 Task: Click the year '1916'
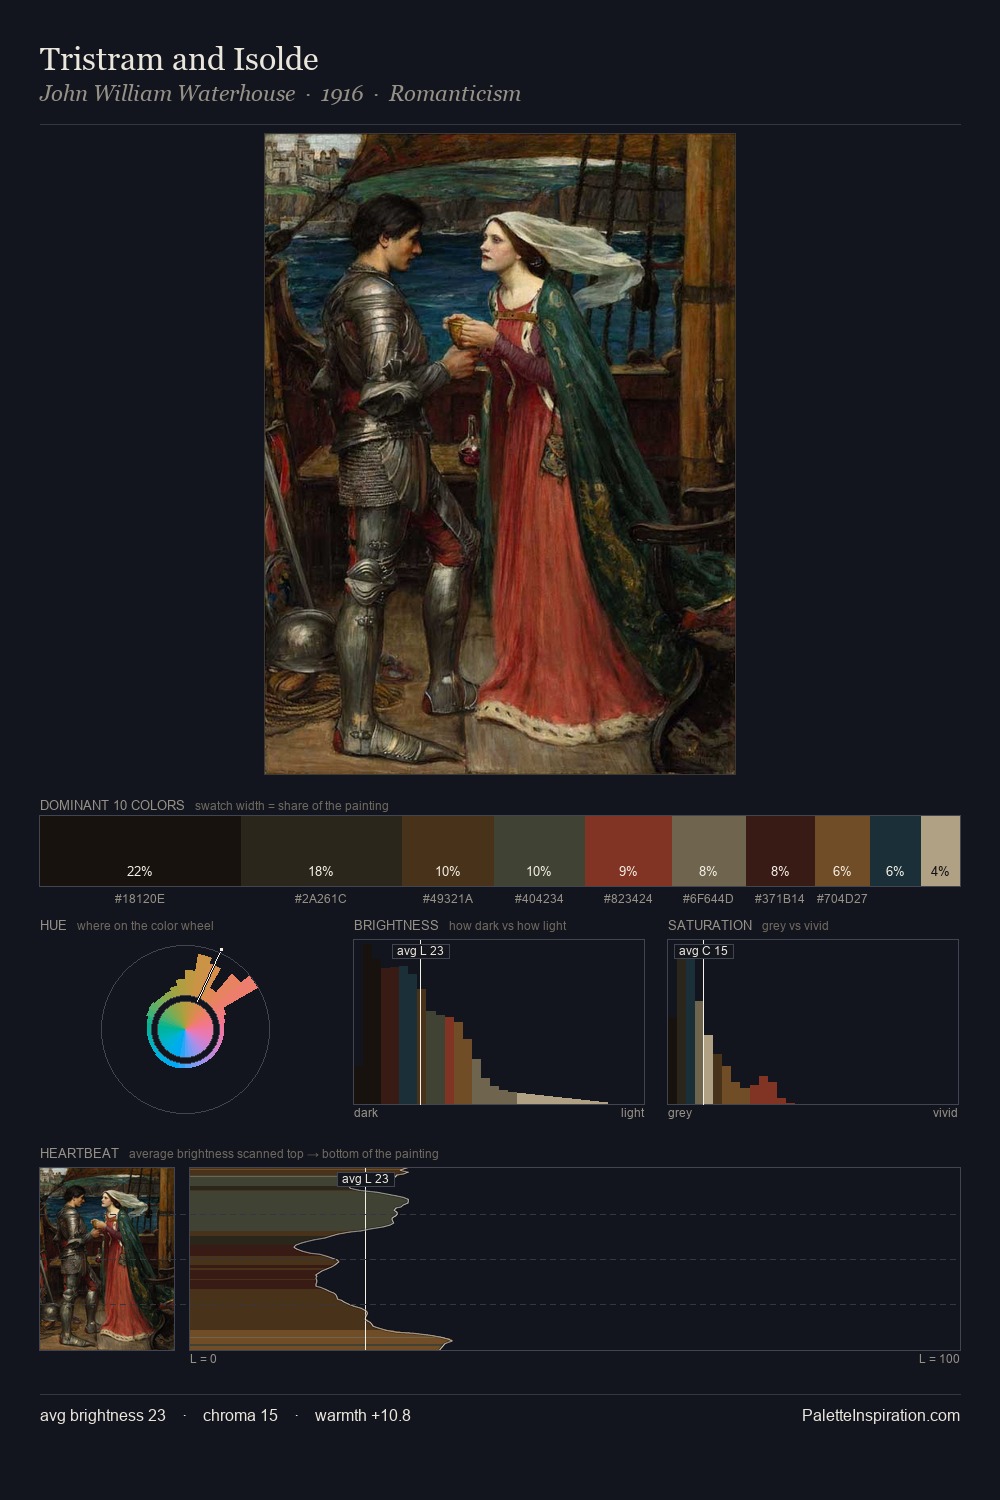(x=342, y=94)
